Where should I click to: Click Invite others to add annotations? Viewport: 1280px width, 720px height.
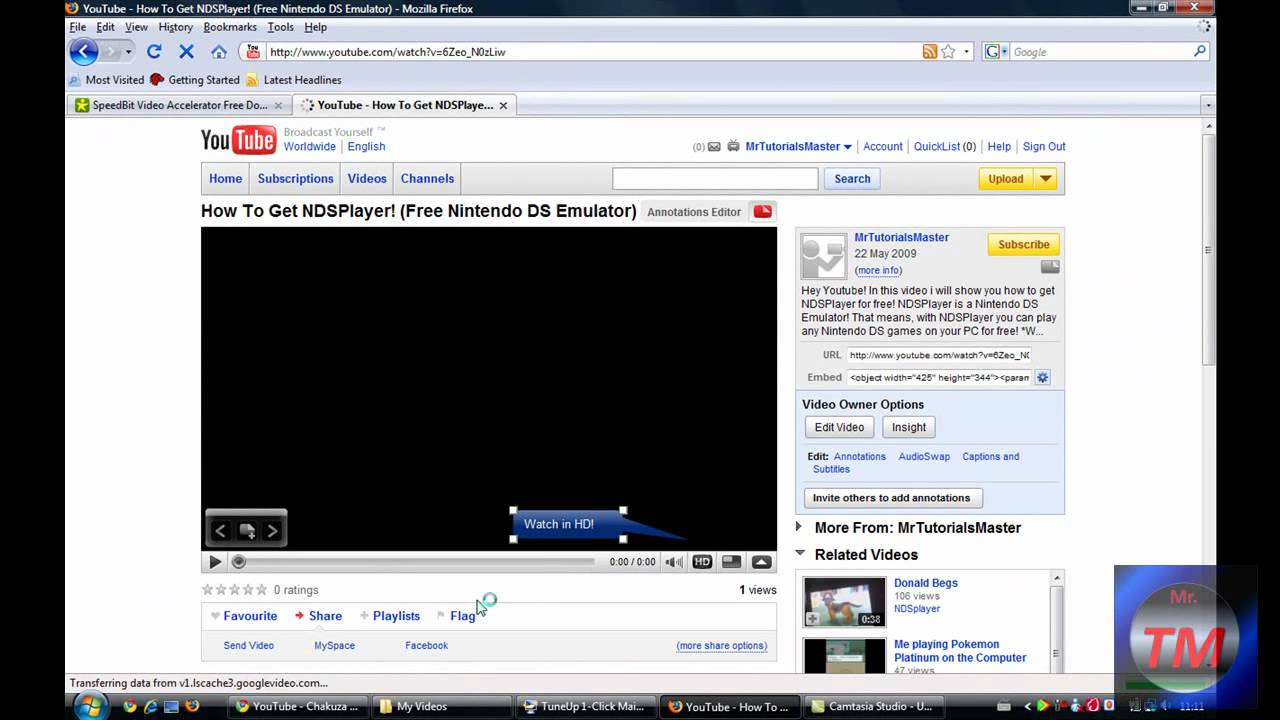[892, 498]
